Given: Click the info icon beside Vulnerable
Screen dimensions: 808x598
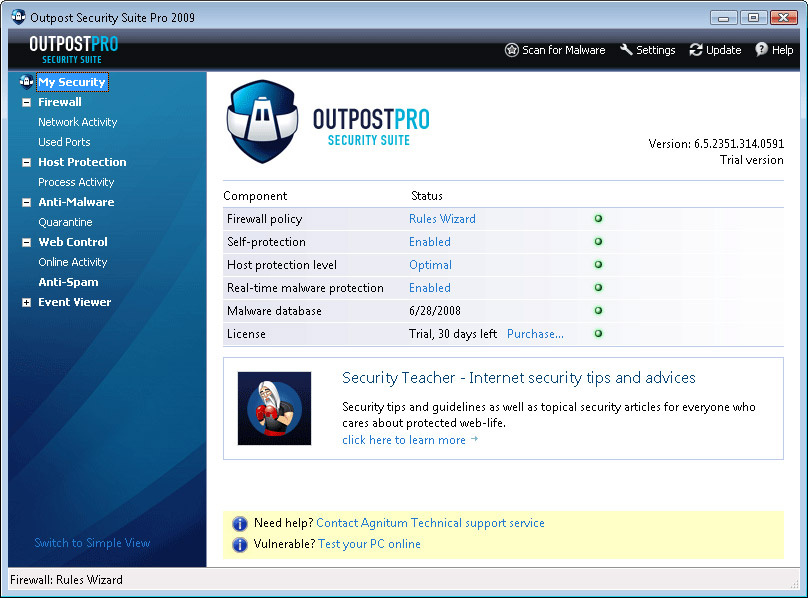Looking at the screenshot, I should [x=240, y=545].
